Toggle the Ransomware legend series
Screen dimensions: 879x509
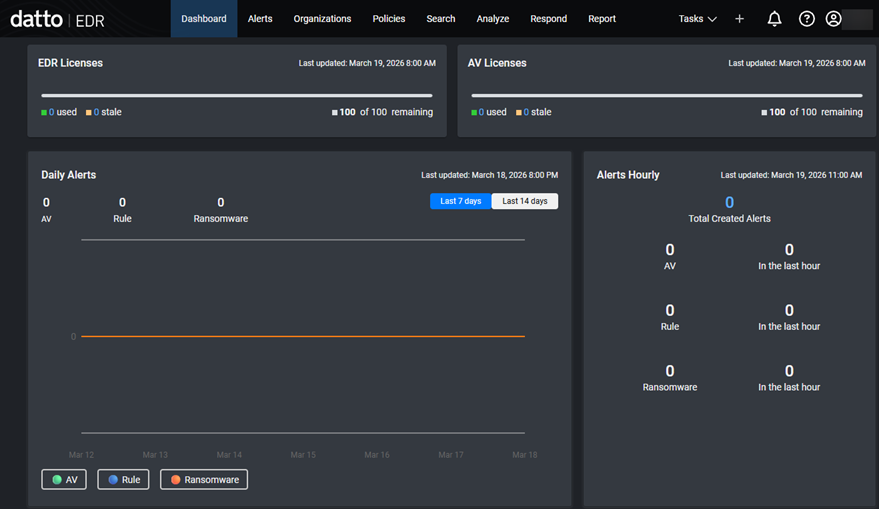tap(204, 480)
